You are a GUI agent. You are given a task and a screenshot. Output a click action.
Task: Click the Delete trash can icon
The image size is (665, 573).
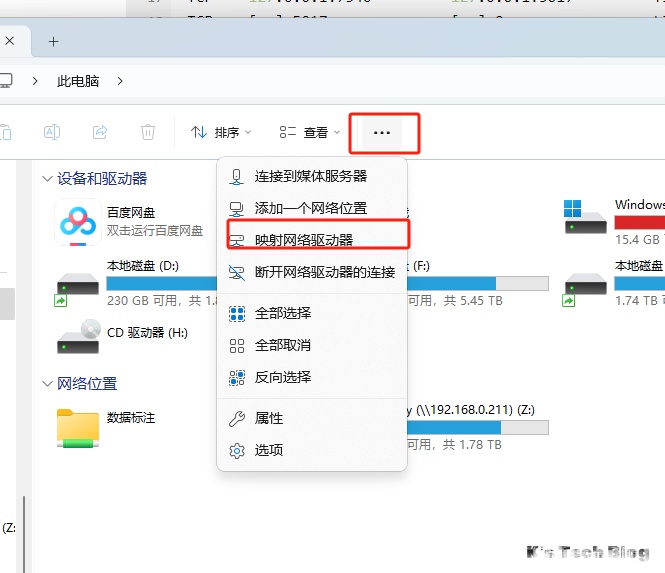point(148,132)
